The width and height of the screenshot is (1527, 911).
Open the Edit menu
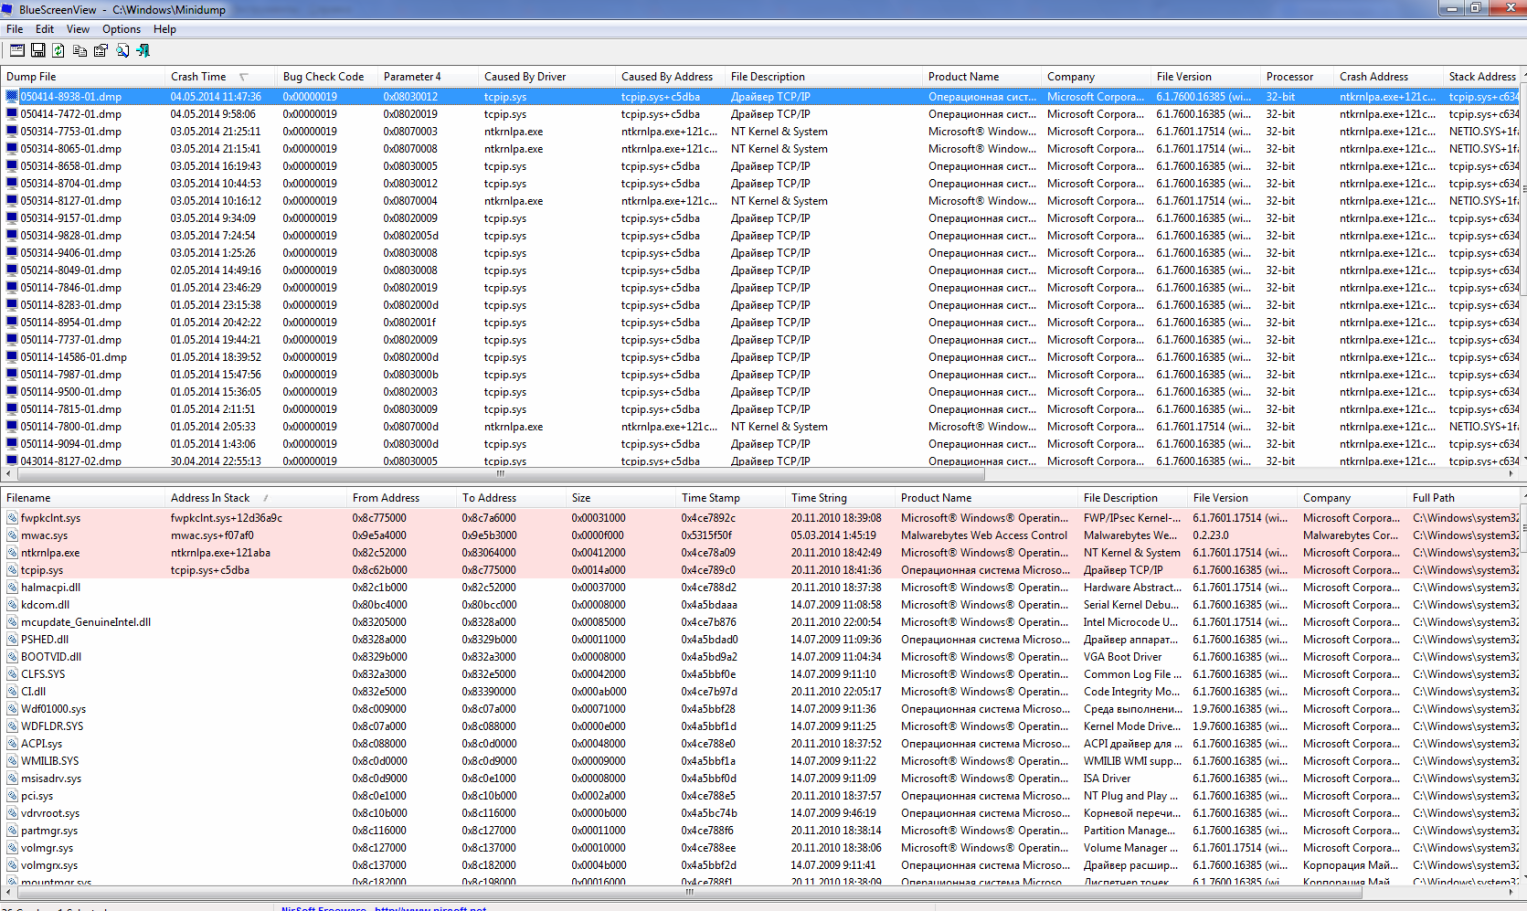(x=45, y=29)
